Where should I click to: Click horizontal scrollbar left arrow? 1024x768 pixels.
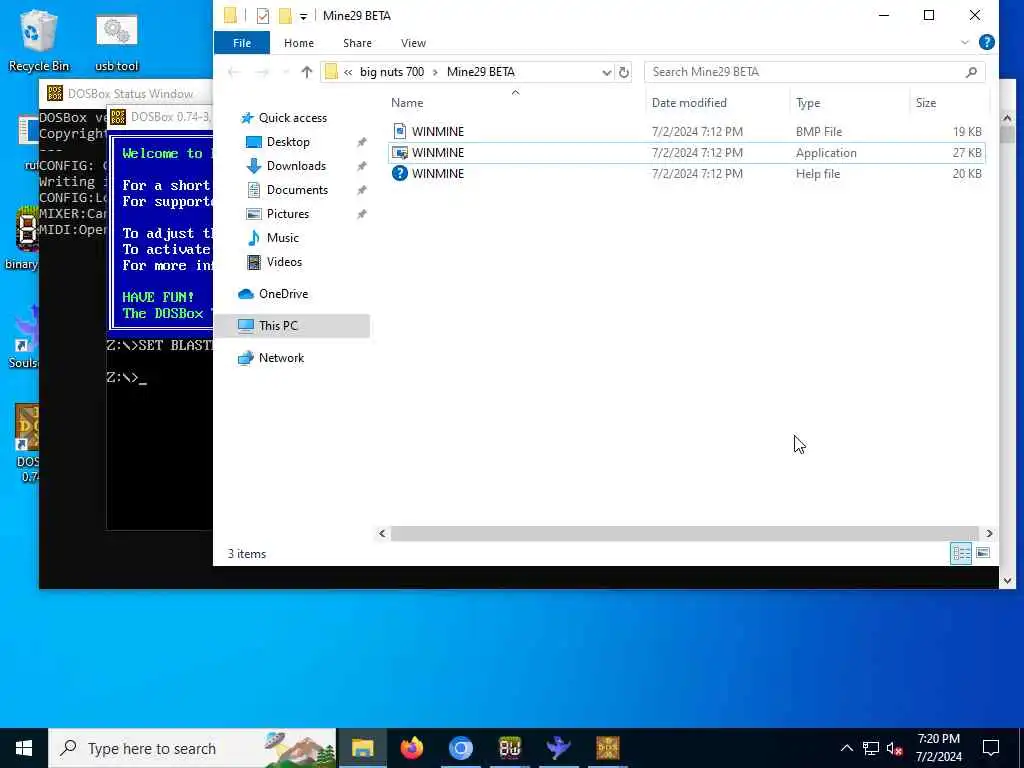click(x=382, y=534)
